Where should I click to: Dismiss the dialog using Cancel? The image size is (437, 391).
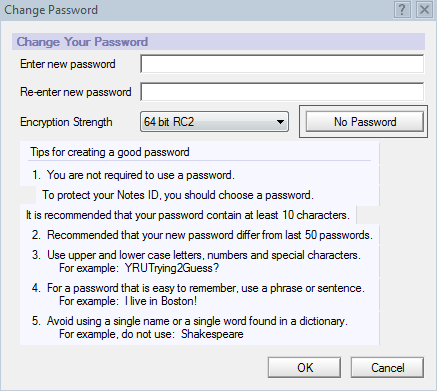click(387, 368)
